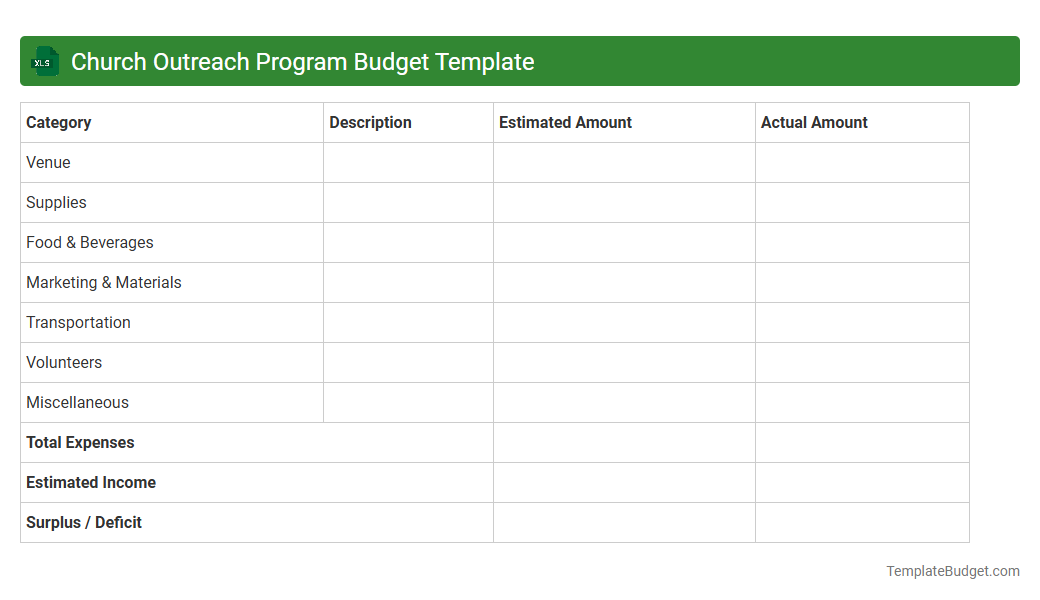
Task: Select the Transportation category
Action: pos(78,322)
